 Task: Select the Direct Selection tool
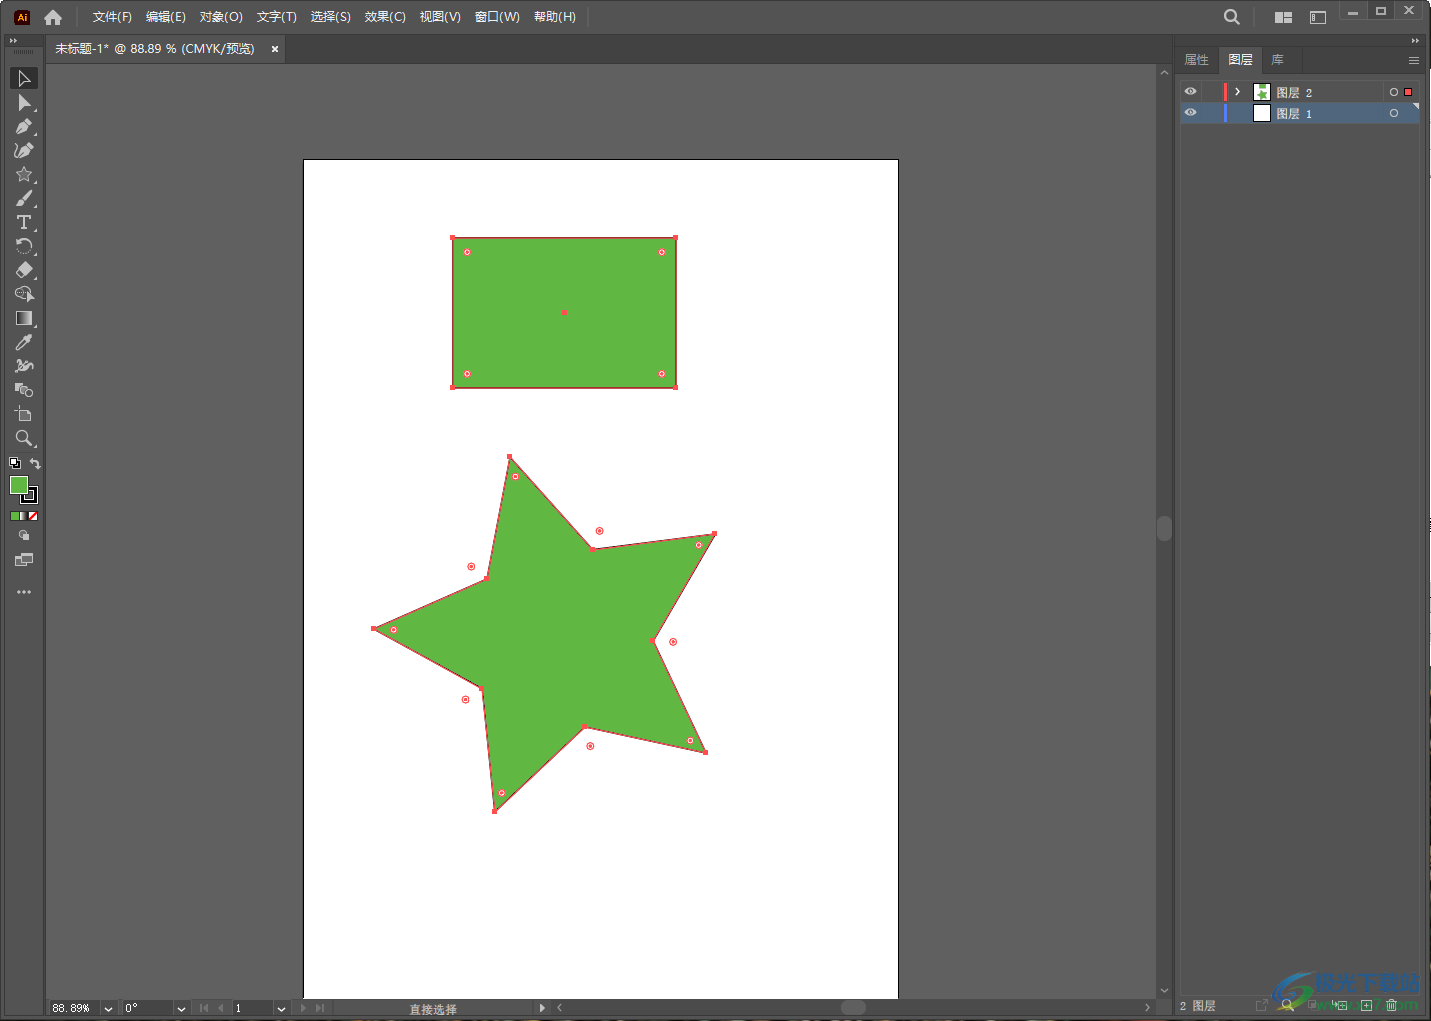(24, 102)
